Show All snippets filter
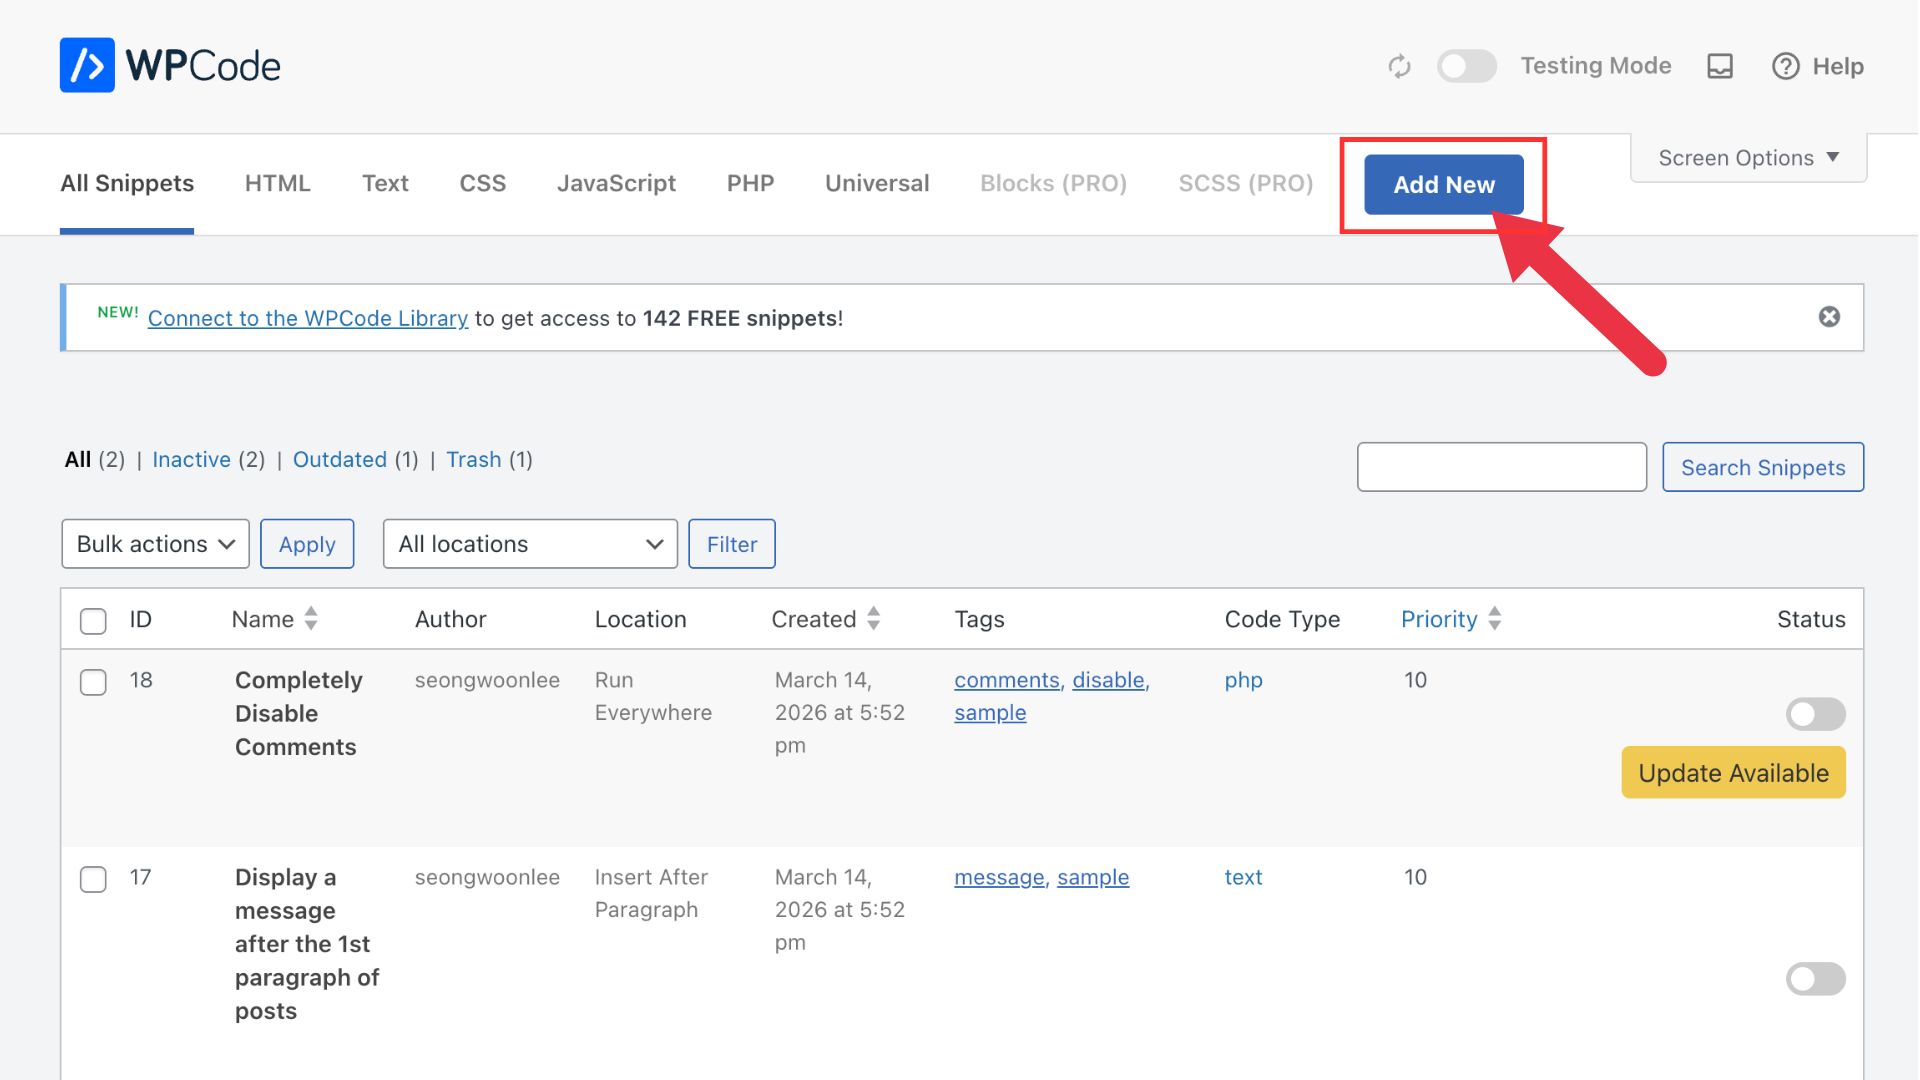The height and width of the screenshot is (1080, 1920). click(78, 459)
